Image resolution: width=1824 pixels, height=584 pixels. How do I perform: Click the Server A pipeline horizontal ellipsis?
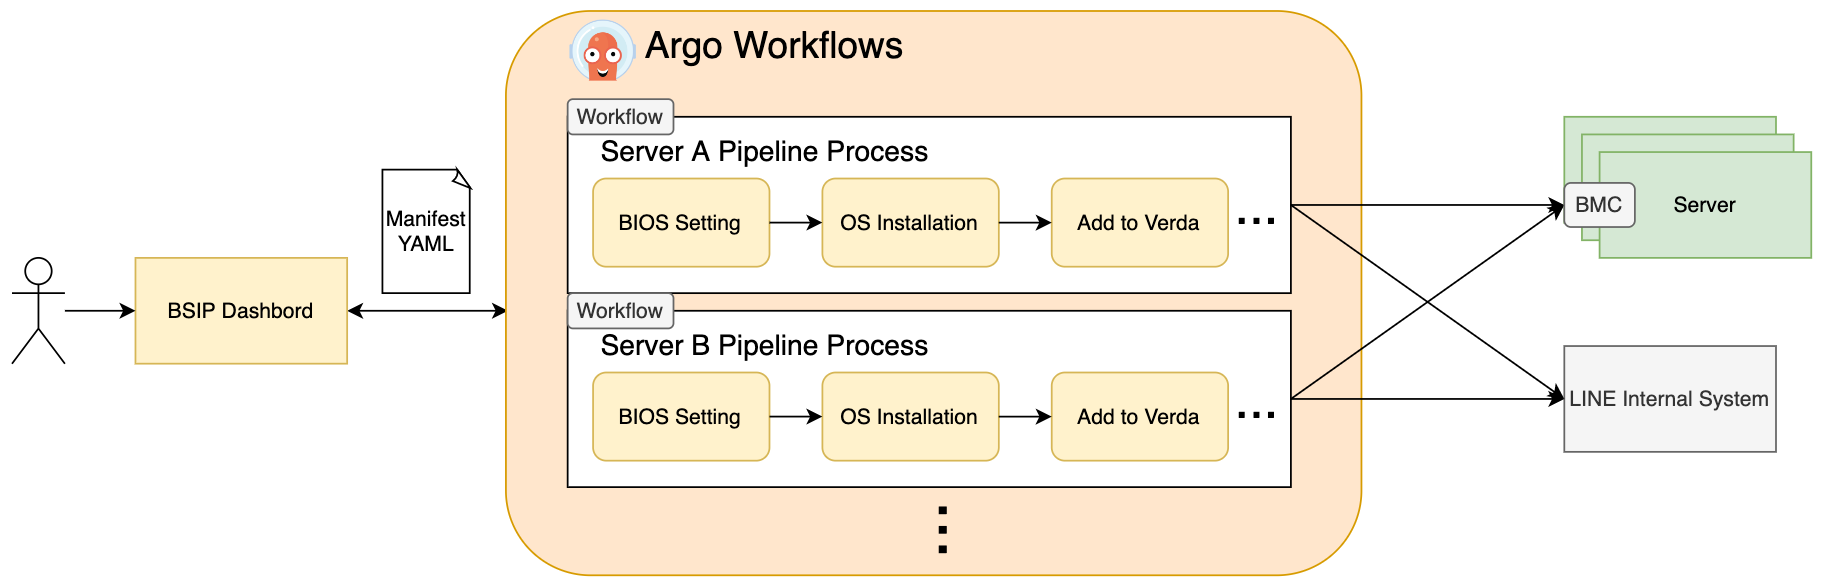(x=1256, y=221)
